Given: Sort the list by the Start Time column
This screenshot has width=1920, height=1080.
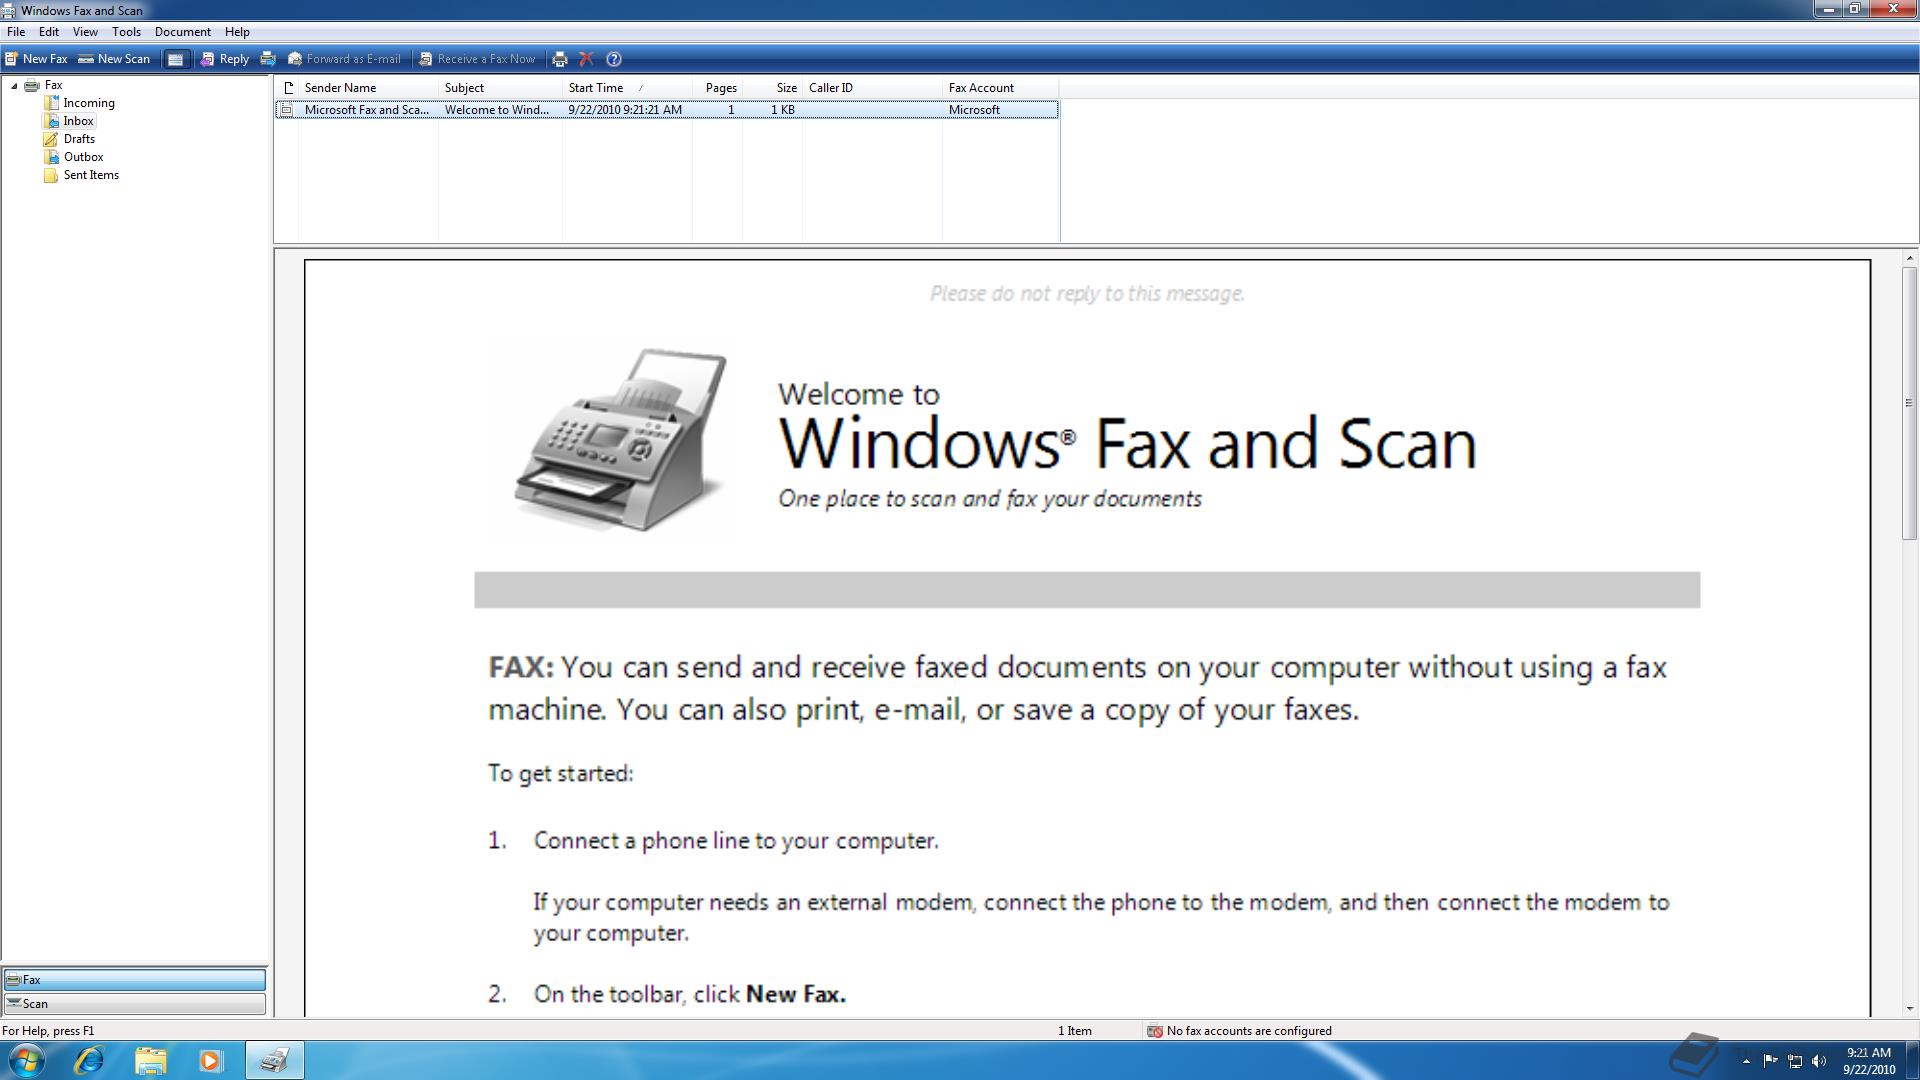Looking at the screenshot, I should [x=596, y=88].
